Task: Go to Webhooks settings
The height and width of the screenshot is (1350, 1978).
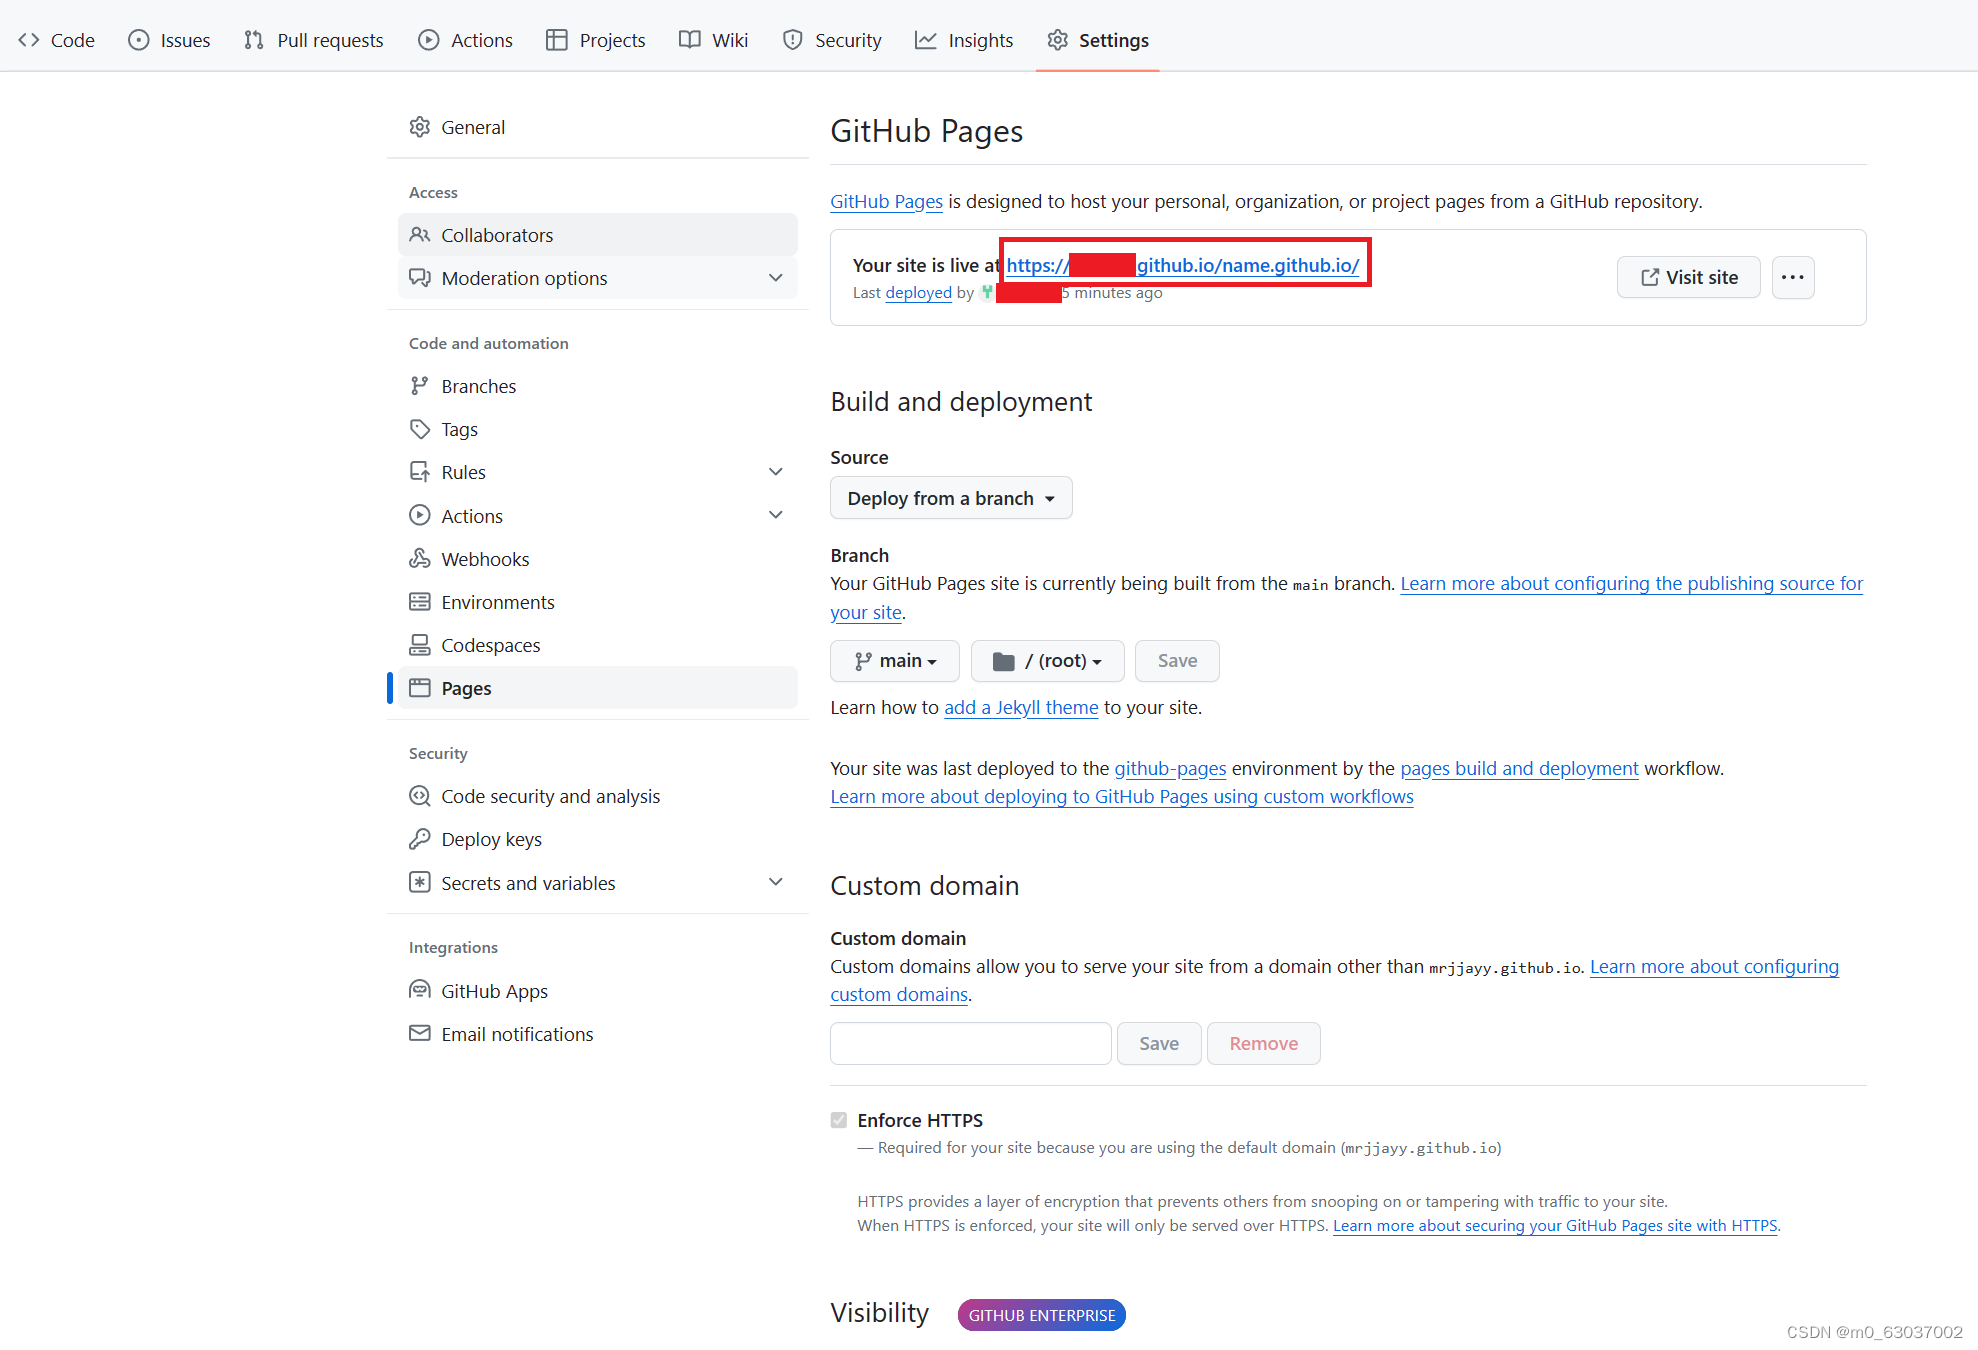Action: click(598, 559)
